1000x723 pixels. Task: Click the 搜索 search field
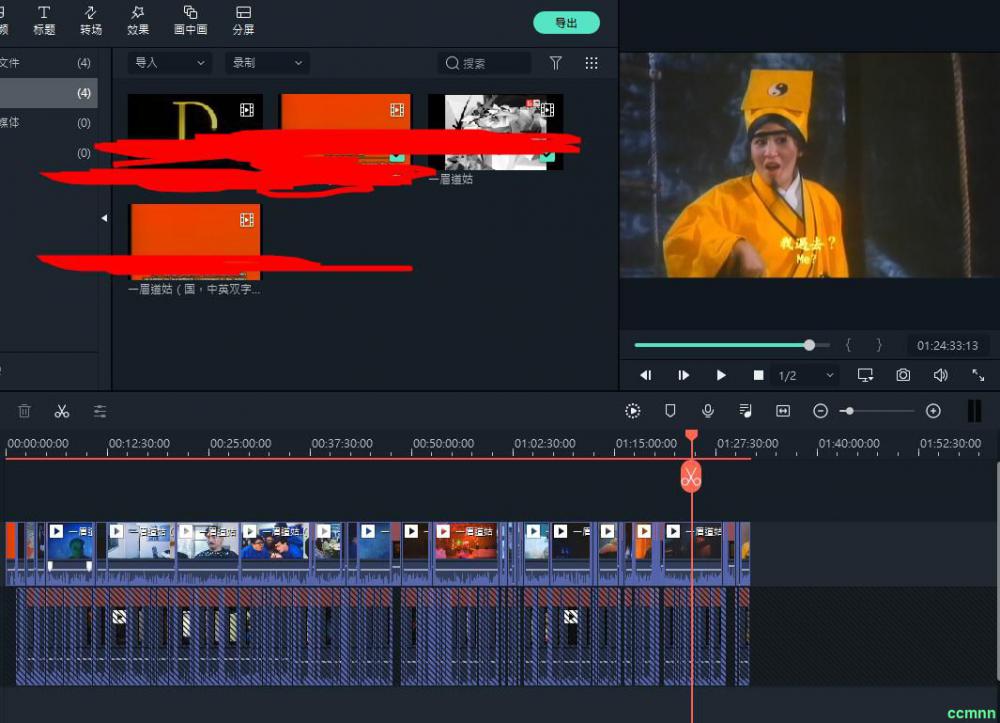click(x=485, y=62)
